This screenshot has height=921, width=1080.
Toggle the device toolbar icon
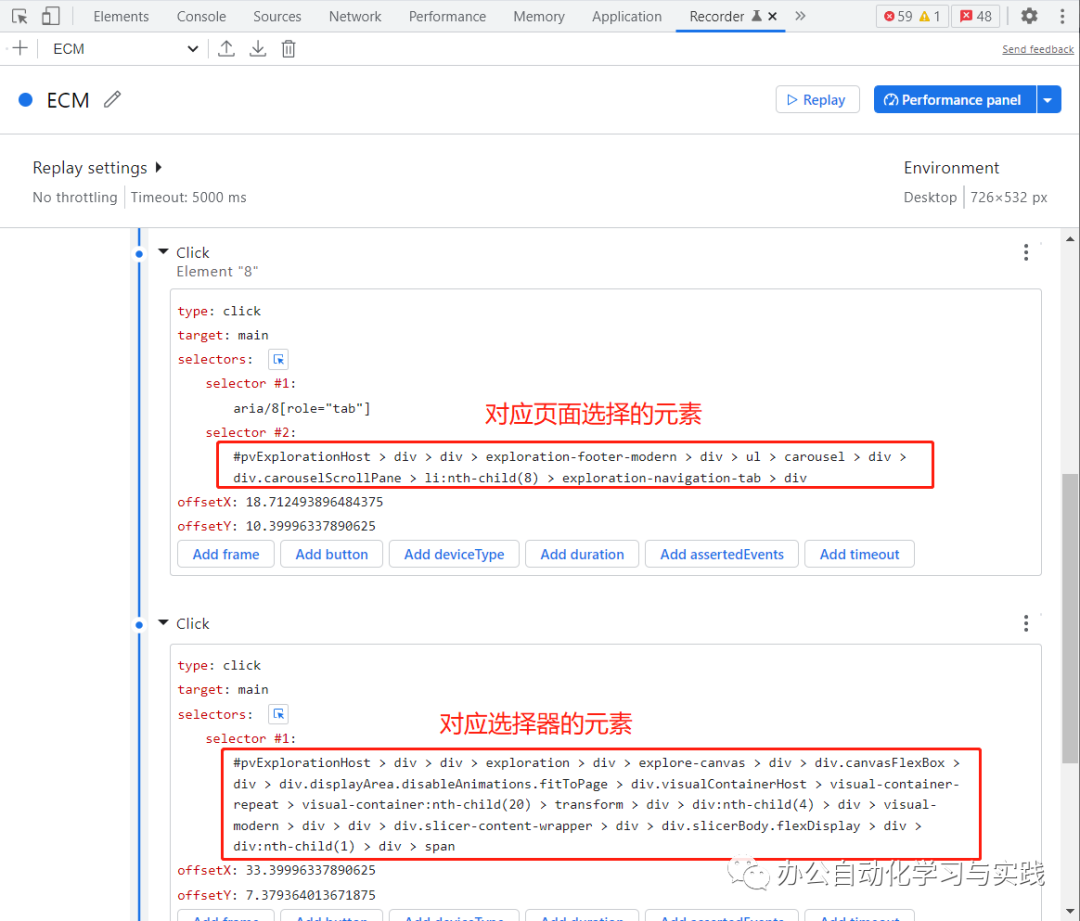(x=50, y=16)
